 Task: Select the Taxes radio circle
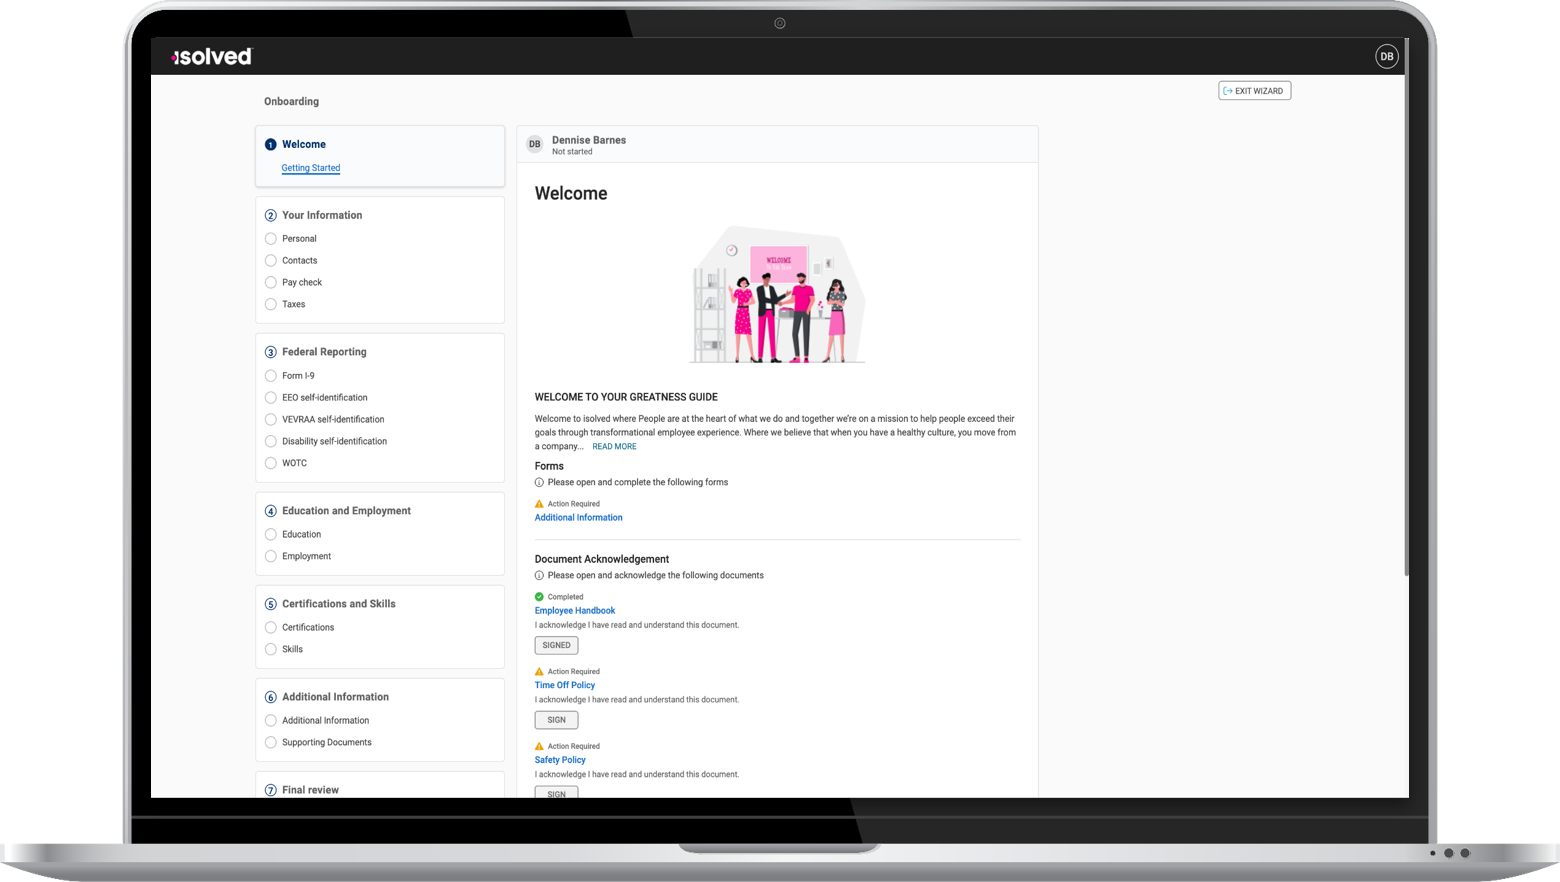[x=270, y=304]
